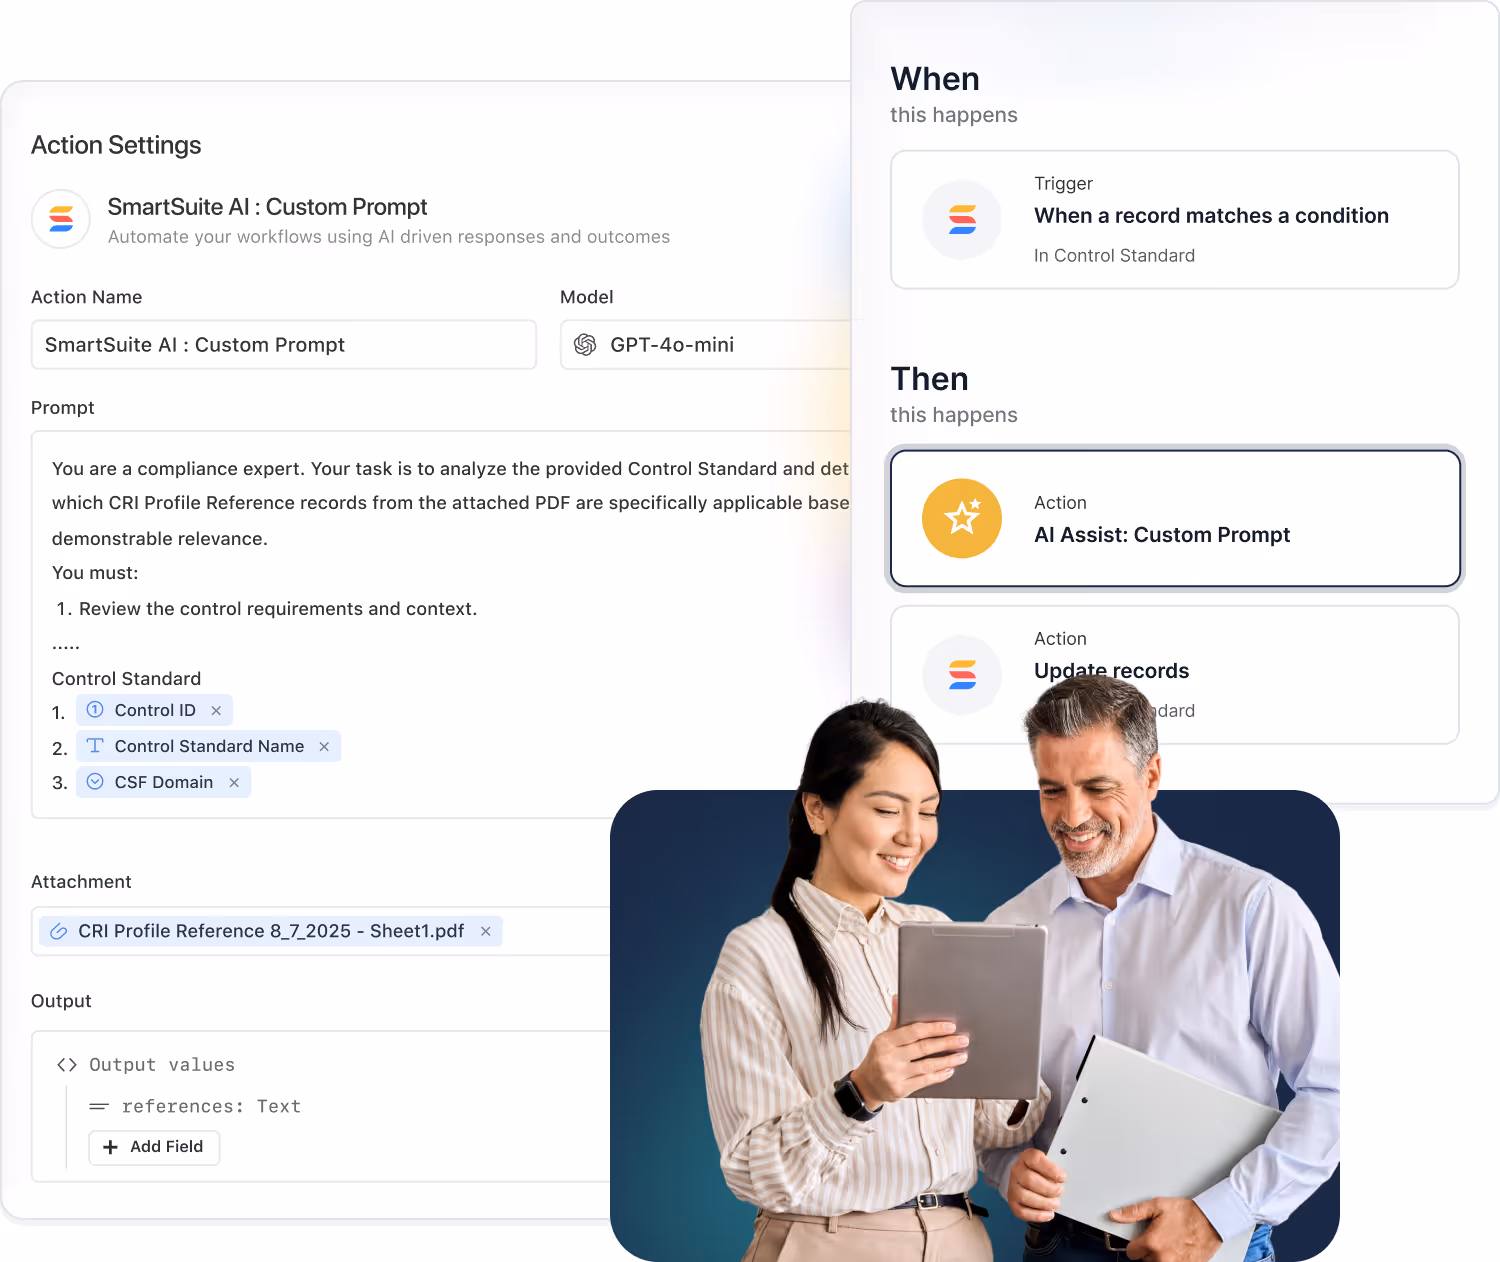Open the Trigger card When a record matches
This screenshot has width=1500, height=1262.
click(x=1175, y=220)
